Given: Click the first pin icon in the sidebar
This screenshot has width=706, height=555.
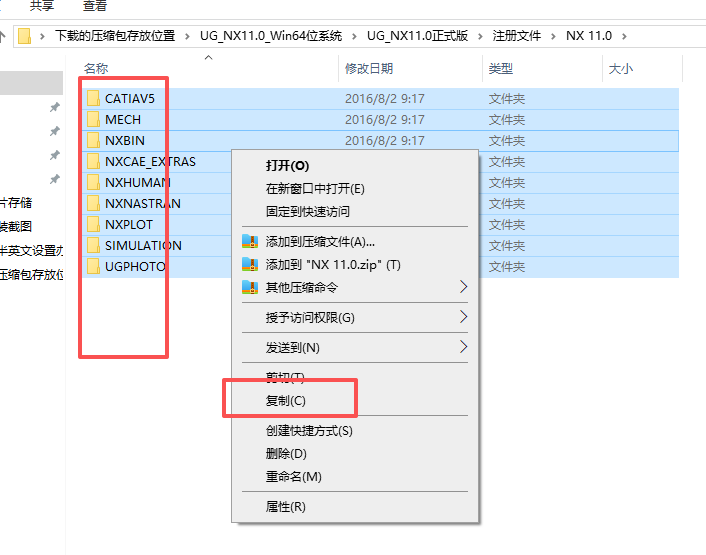Looking at the screenshot, I should pos(54,107).
